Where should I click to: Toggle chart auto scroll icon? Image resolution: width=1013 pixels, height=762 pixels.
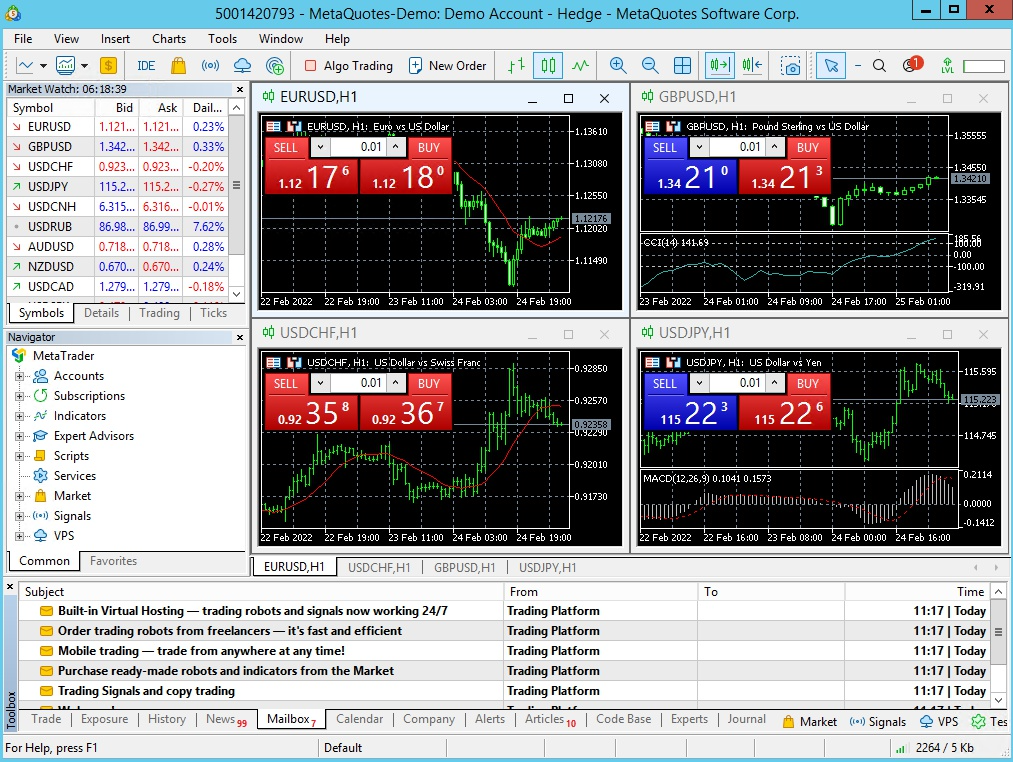coord(720,65)
